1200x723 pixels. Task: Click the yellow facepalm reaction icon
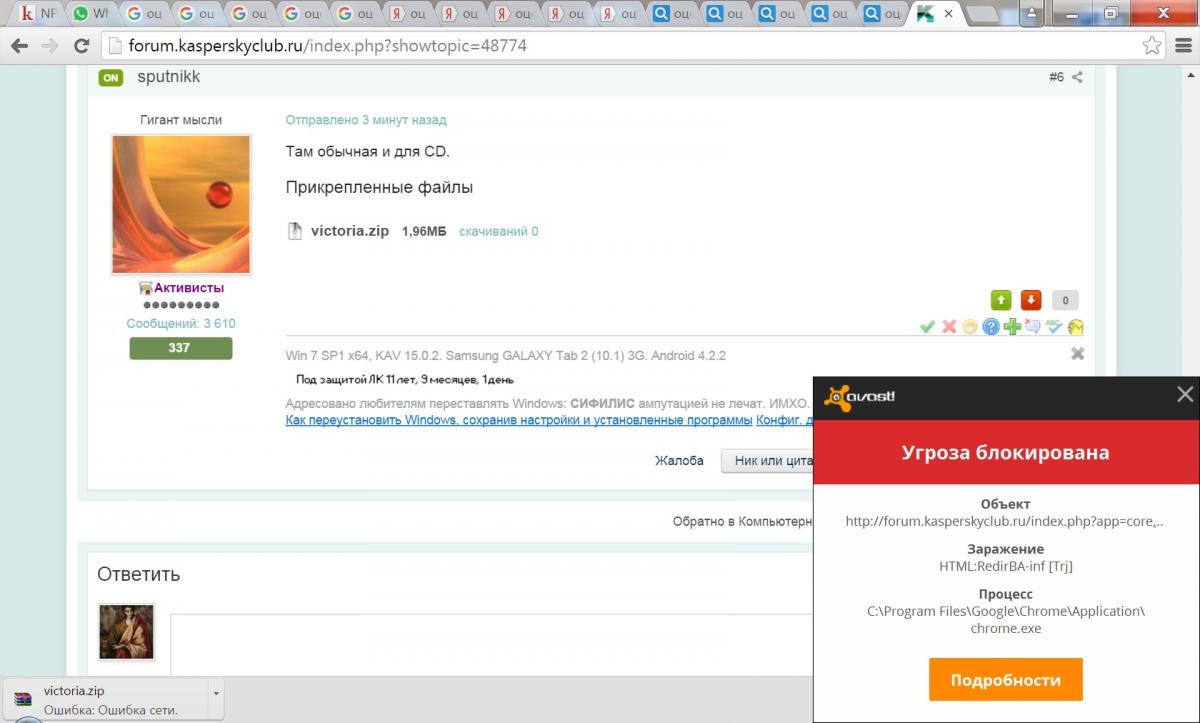pos(1076,327)
